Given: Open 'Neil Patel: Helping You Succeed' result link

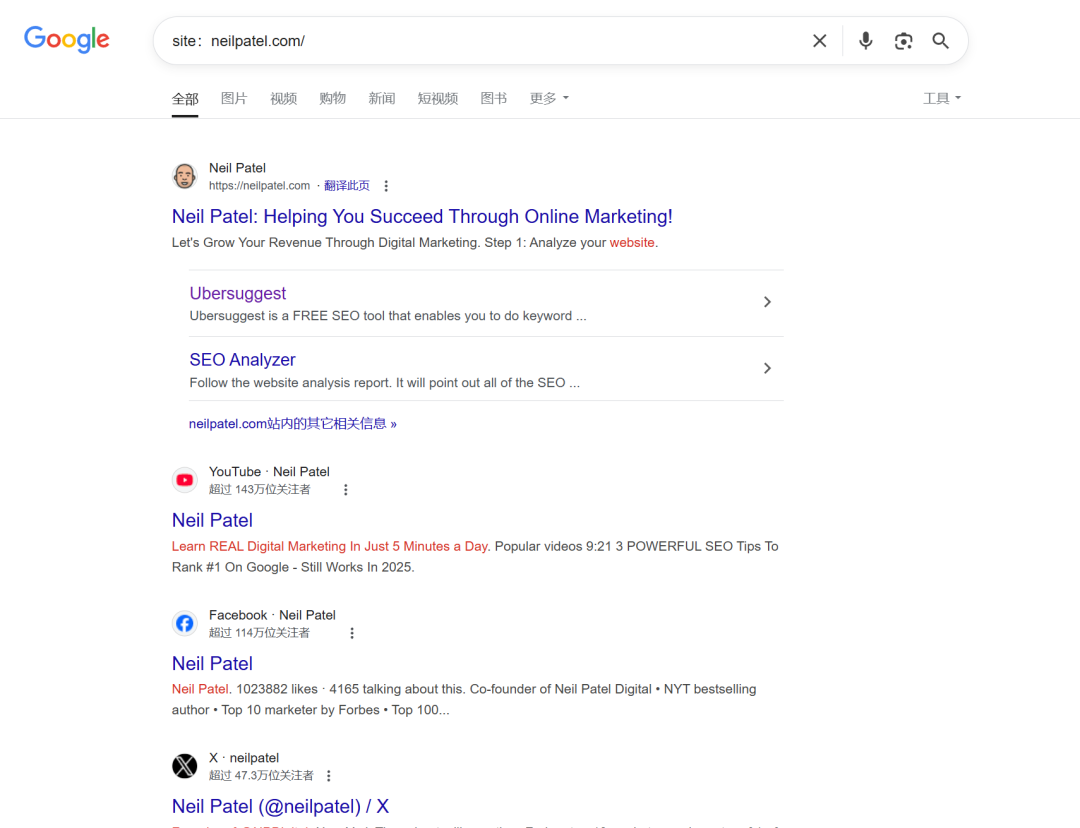Looking at the screenshot, I should point(422,216).
